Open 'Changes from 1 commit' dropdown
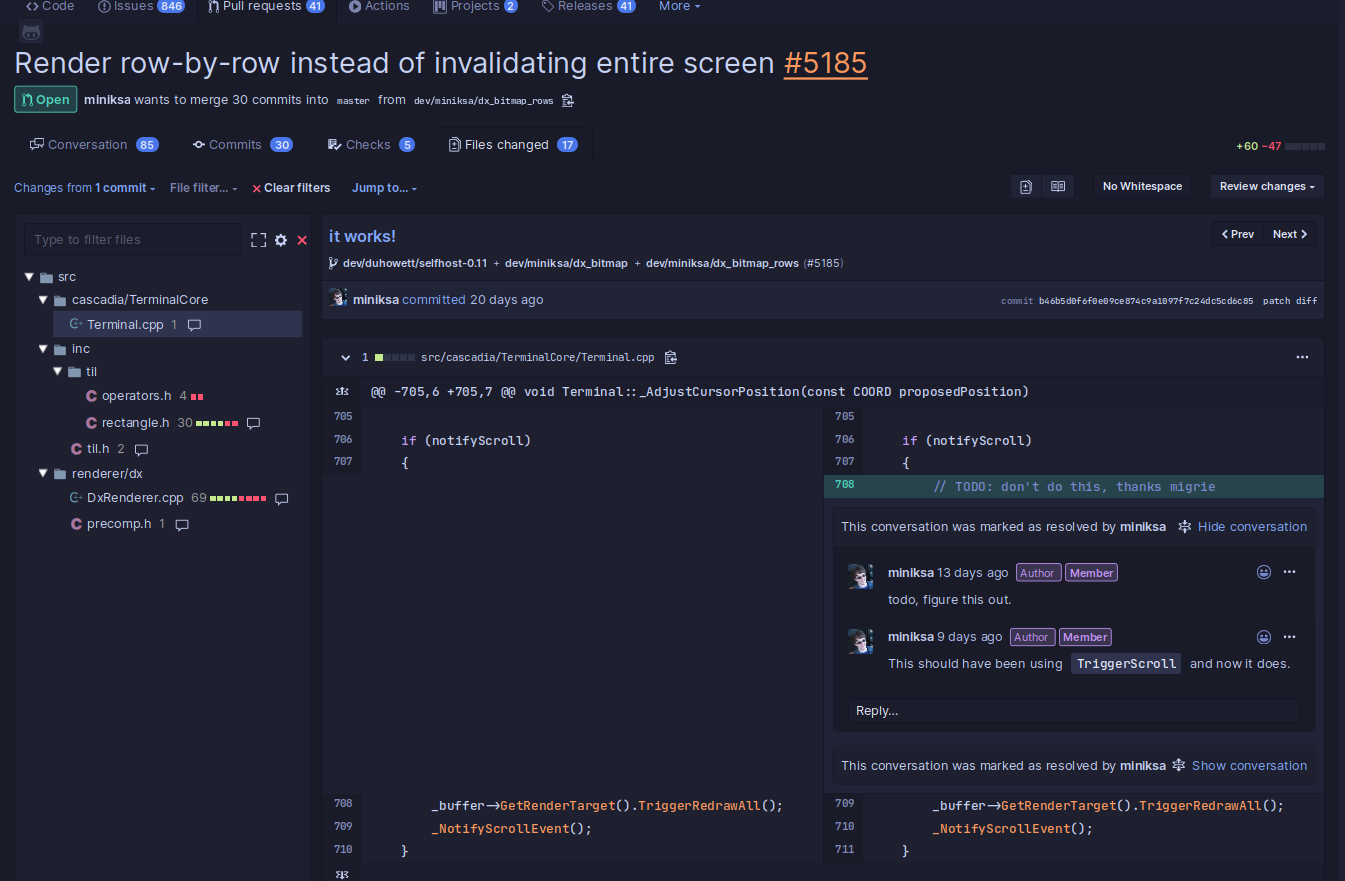Viewport: 1345px width, 881px height. [85, 188]
